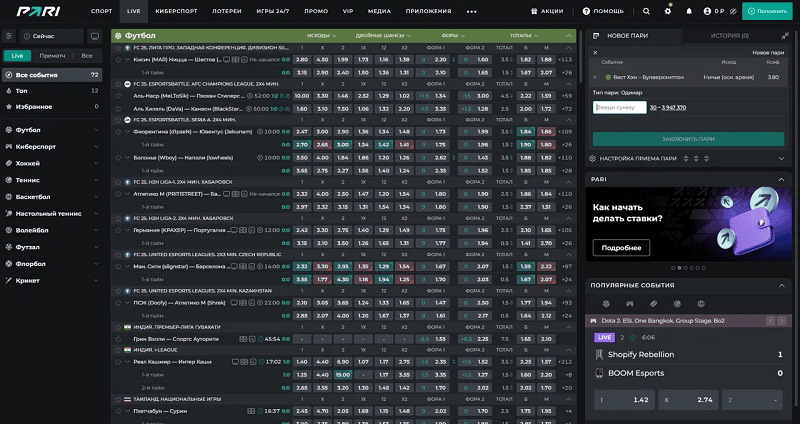This screenshot has width=800, height=424.
Task: Open the Помощь link
Action: 603,11
